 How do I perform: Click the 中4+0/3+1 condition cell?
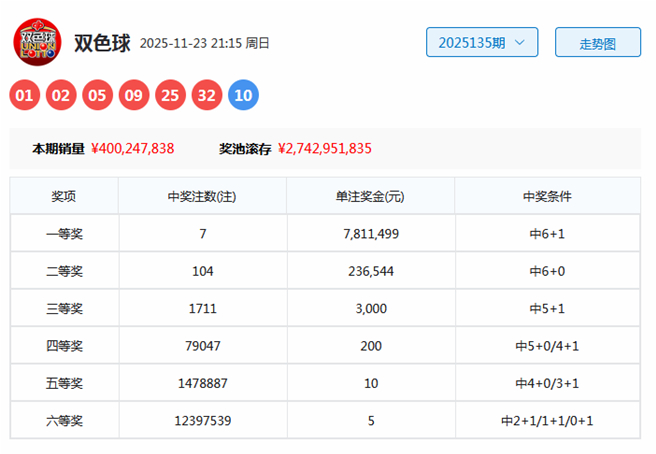(x=548, y=383)
